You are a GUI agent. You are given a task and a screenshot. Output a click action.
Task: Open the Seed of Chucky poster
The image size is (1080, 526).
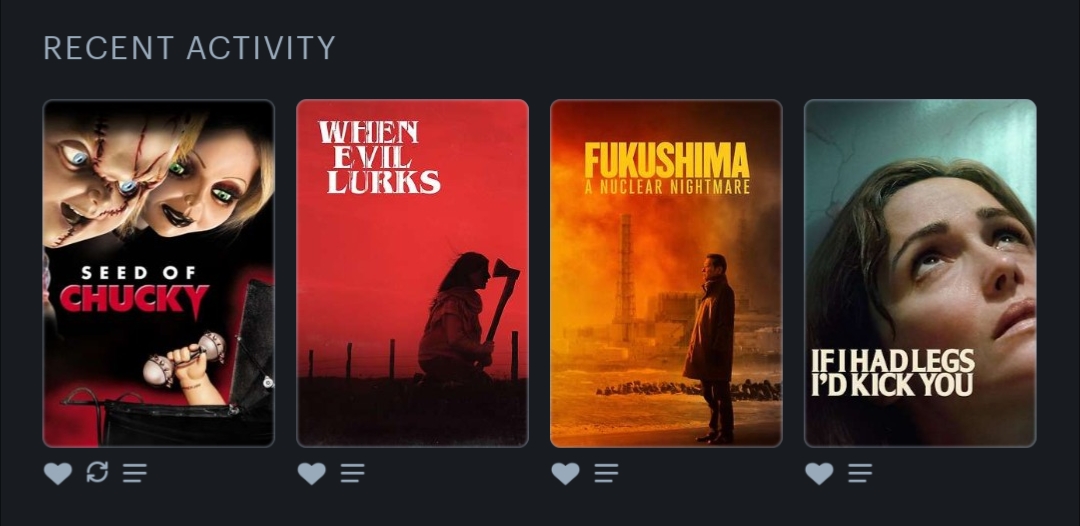(x=158, y=273)
